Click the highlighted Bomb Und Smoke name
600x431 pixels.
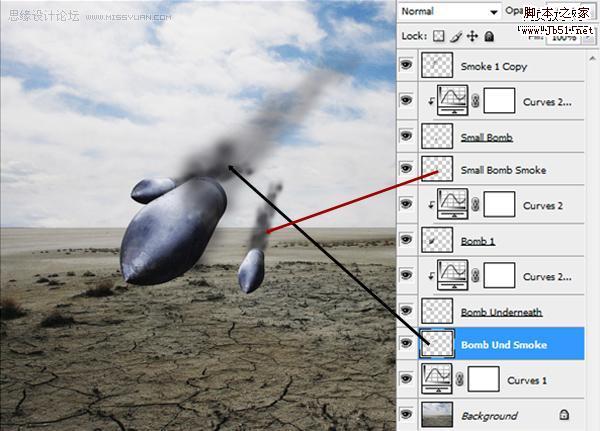coord(504,345)
